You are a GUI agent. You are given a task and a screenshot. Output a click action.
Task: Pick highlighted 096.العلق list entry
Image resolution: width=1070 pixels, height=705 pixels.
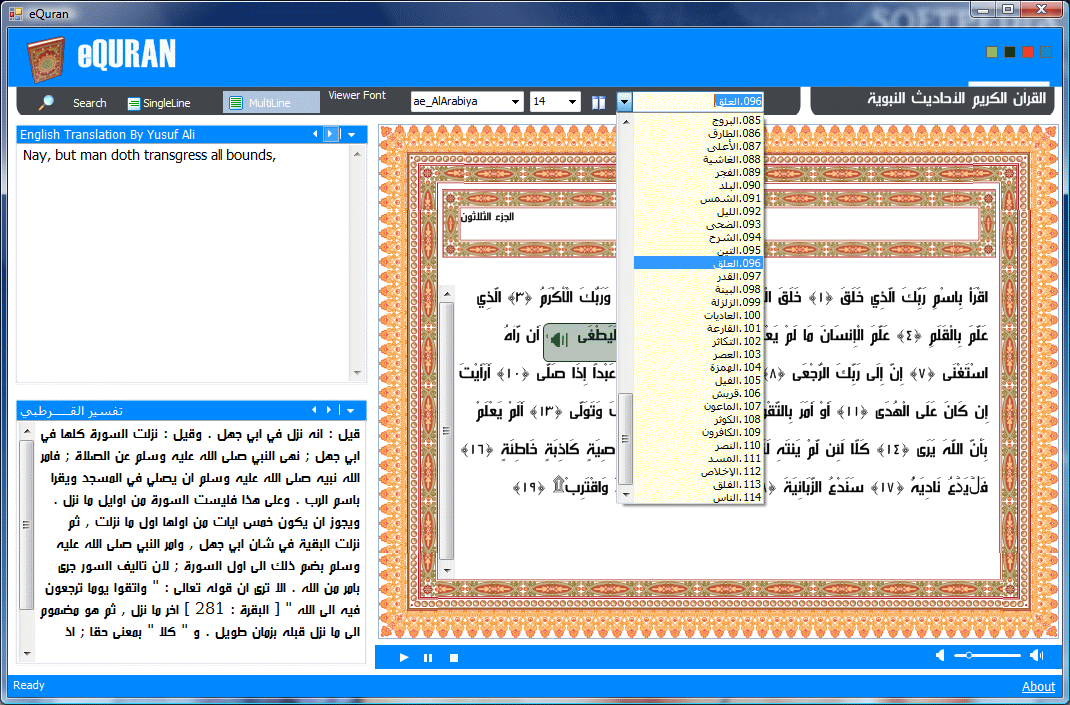[698, 263]
